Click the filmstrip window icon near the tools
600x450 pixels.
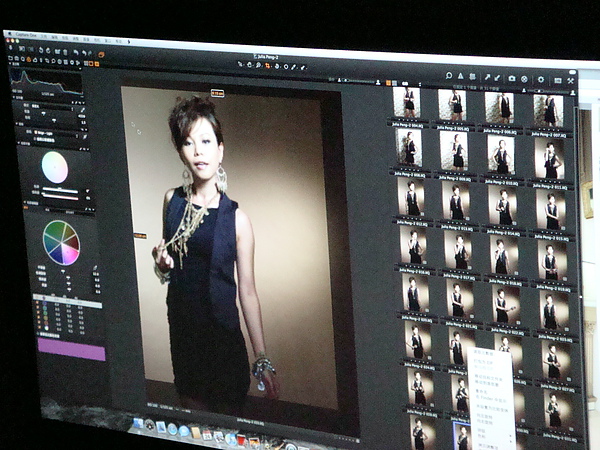(558, 80)
